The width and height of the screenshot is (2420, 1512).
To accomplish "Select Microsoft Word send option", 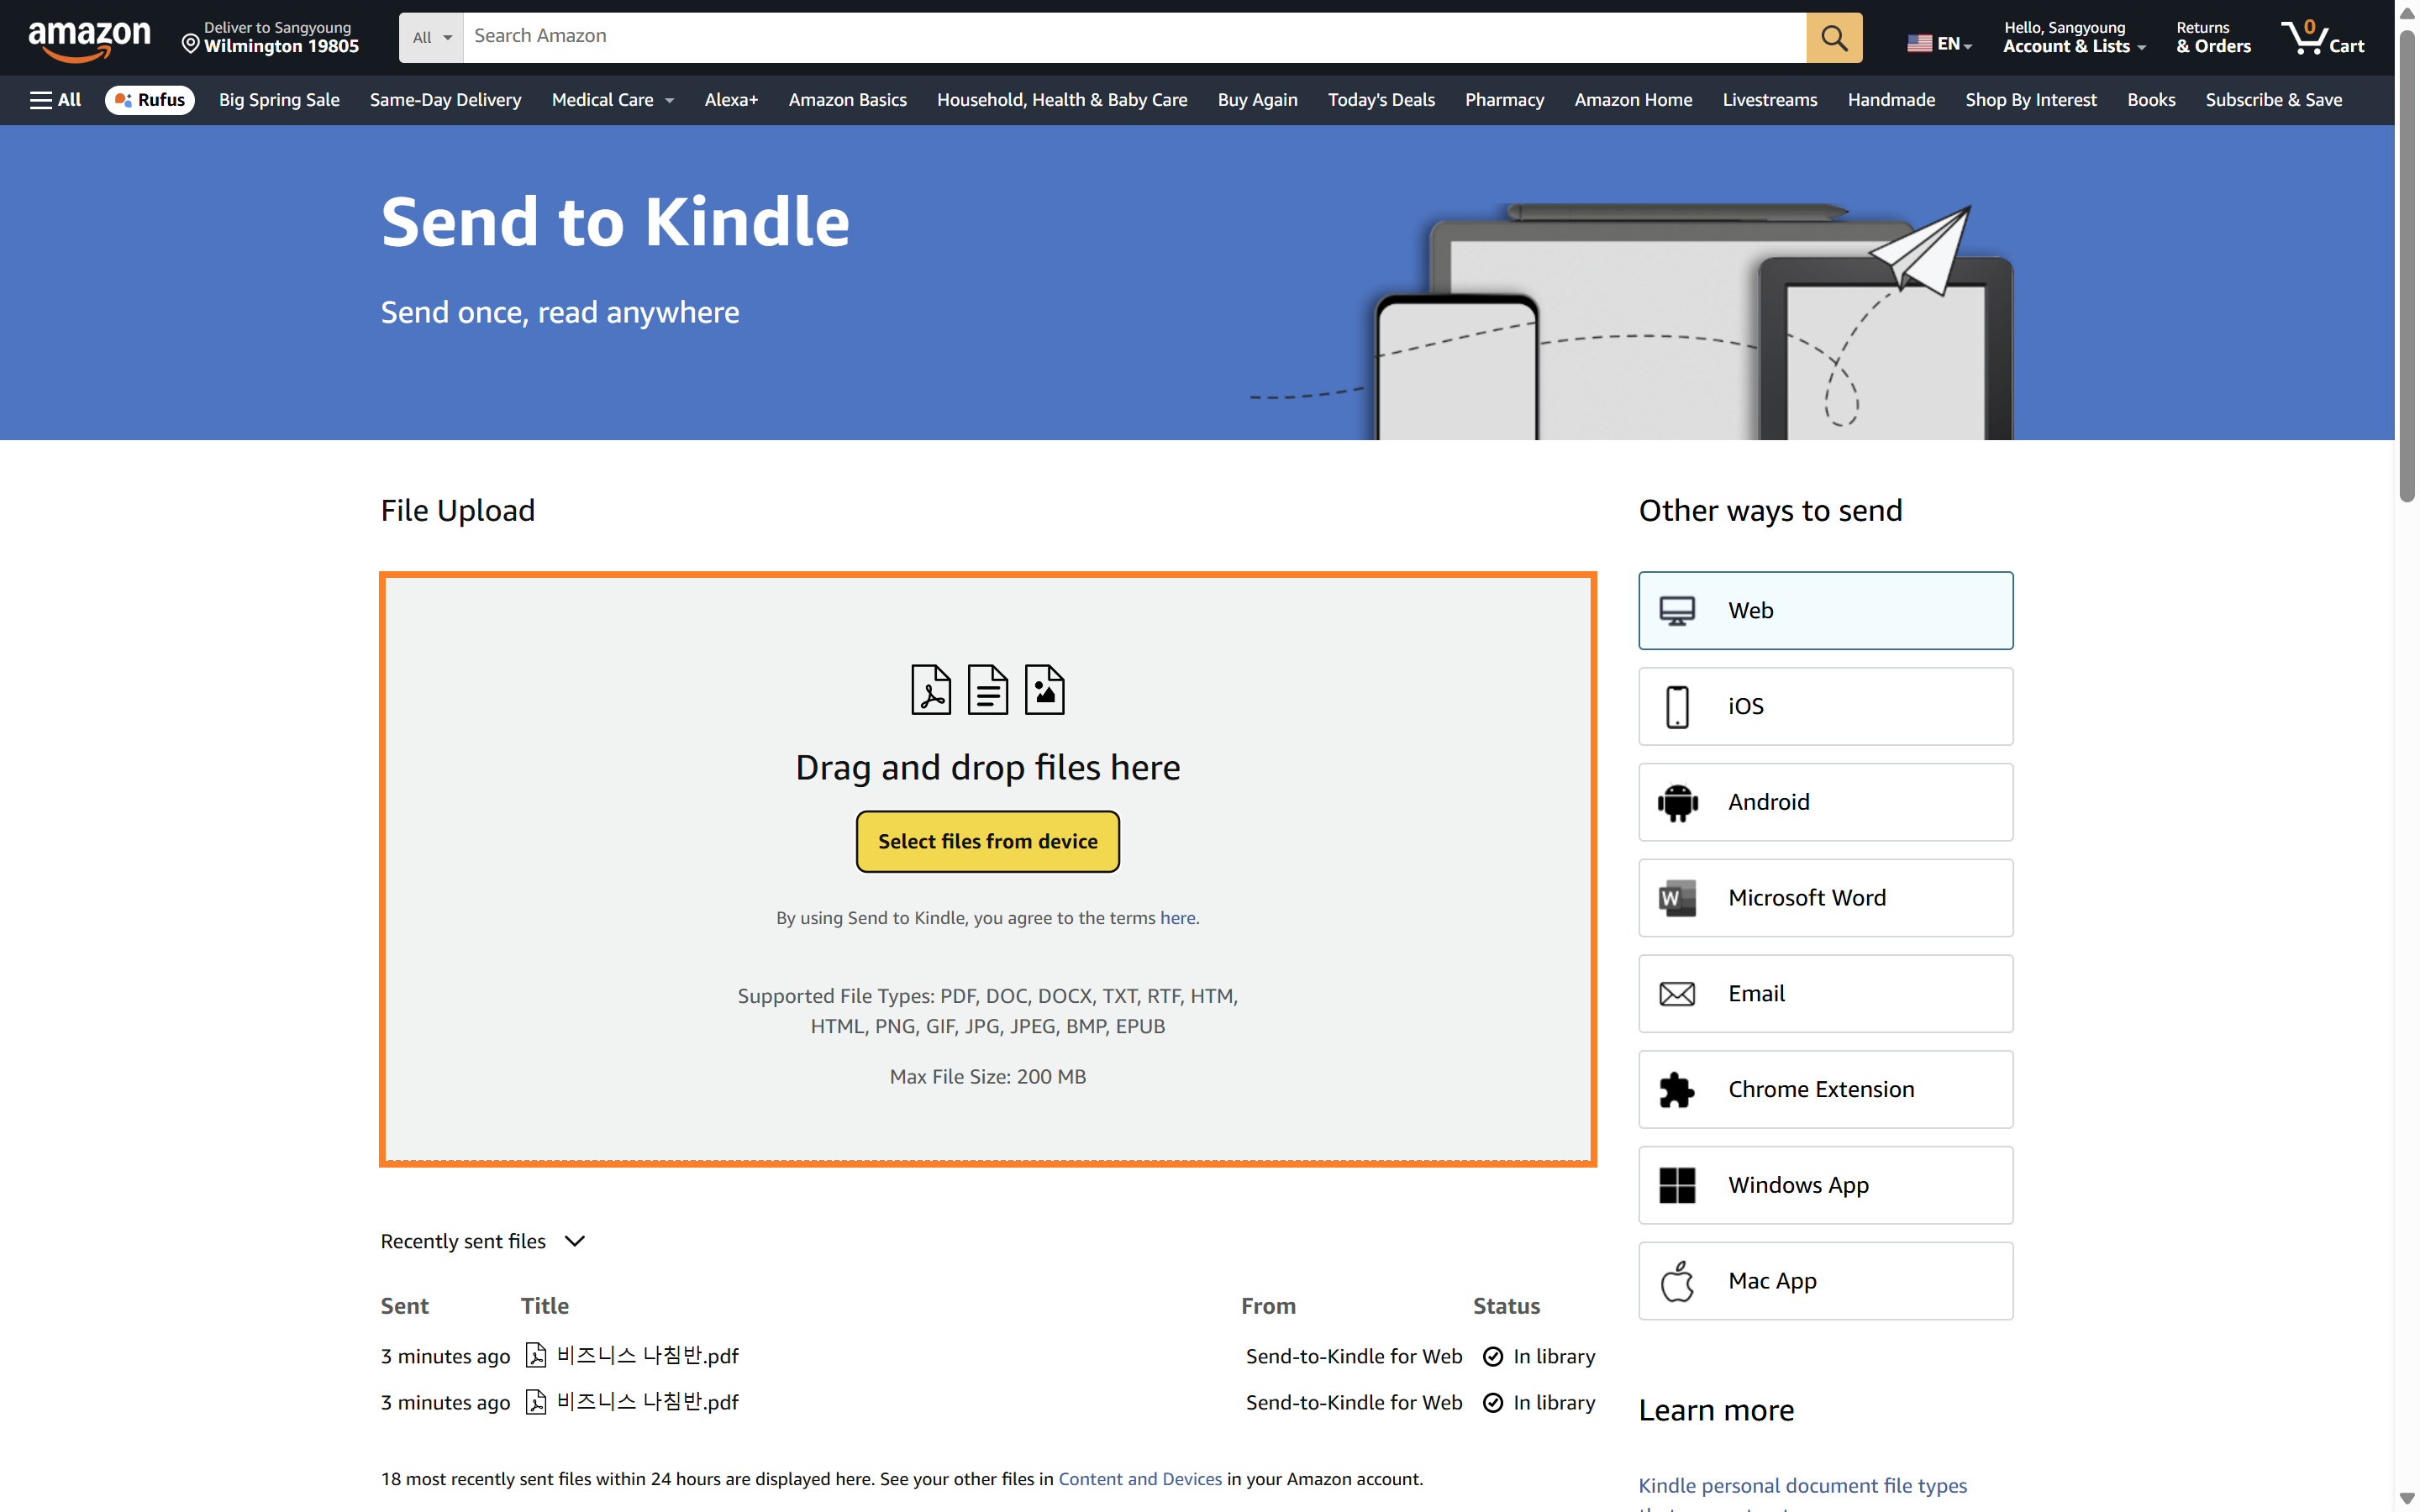I will pyautogui.click(x=1825, y=898).
